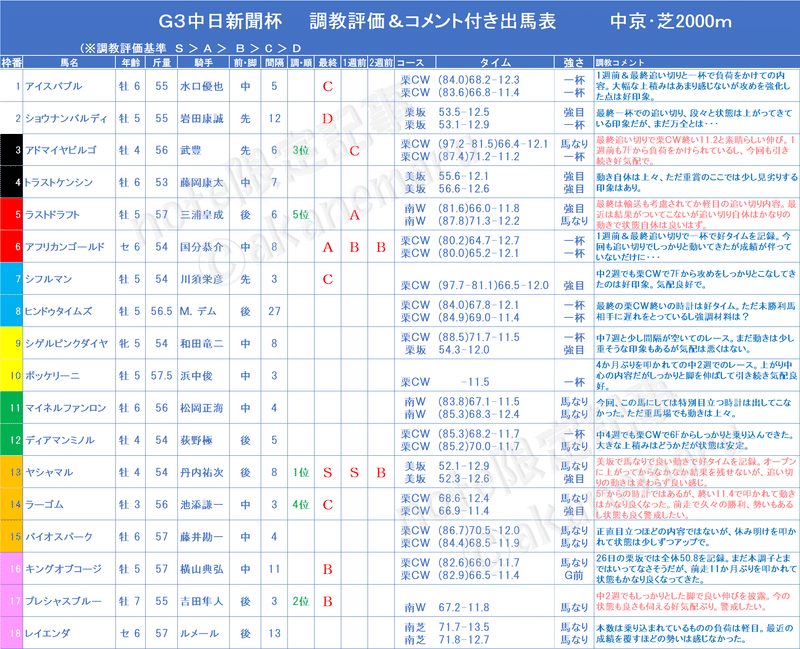The width and height of the screenshot is (800, 649).
Task: Click the weight value 56.5
Action: pyautogui.click(x=162, y=311)
